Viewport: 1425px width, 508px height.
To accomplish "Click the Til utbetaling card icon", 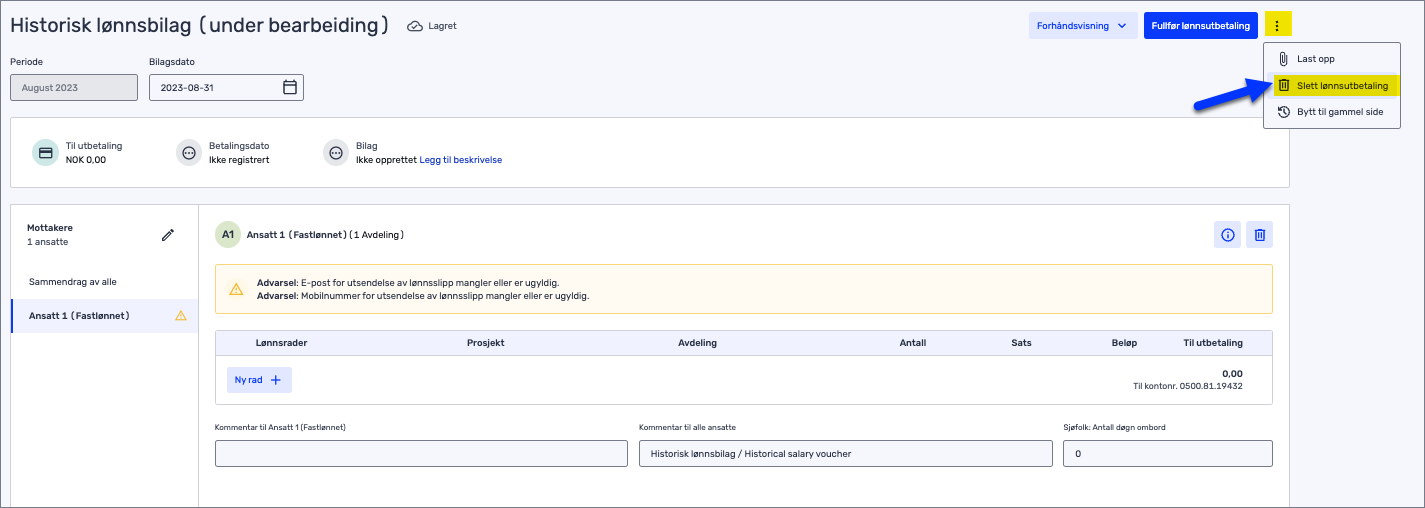I will pos(45,153).
